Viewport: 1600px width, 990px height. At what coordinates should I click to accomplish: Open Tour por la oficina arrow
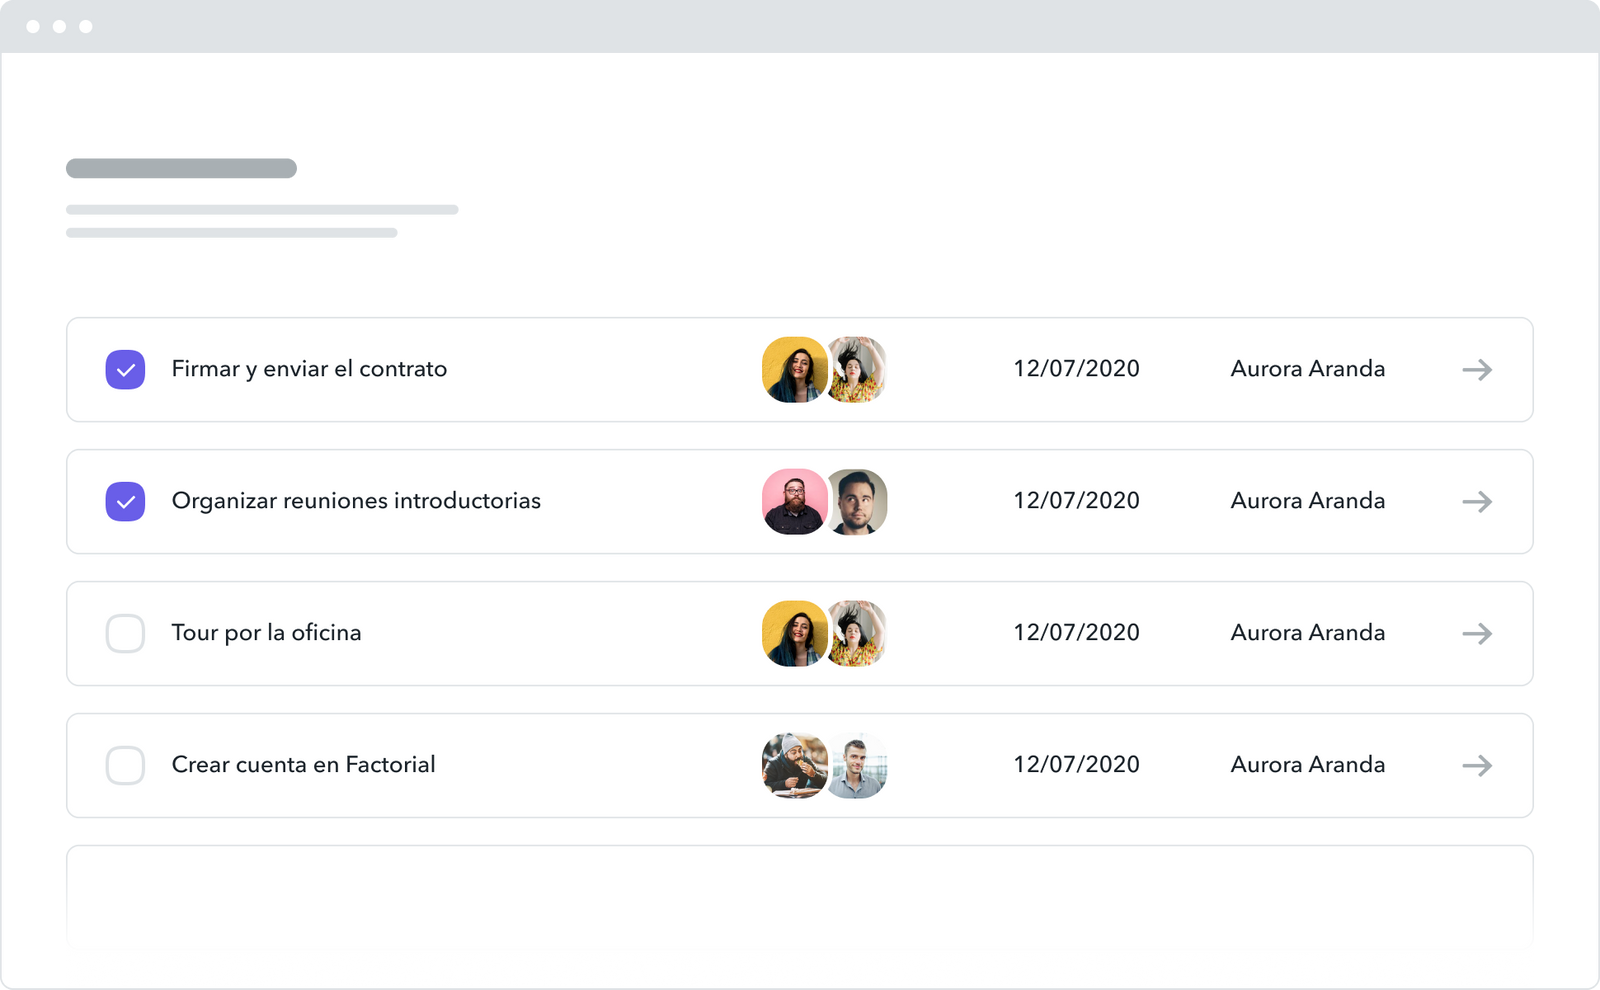1477,634
